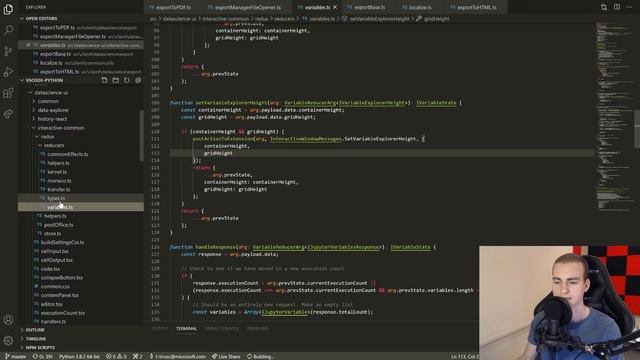Click the code minimap overview
640x360 pixels.
click(x=614, y=116)
